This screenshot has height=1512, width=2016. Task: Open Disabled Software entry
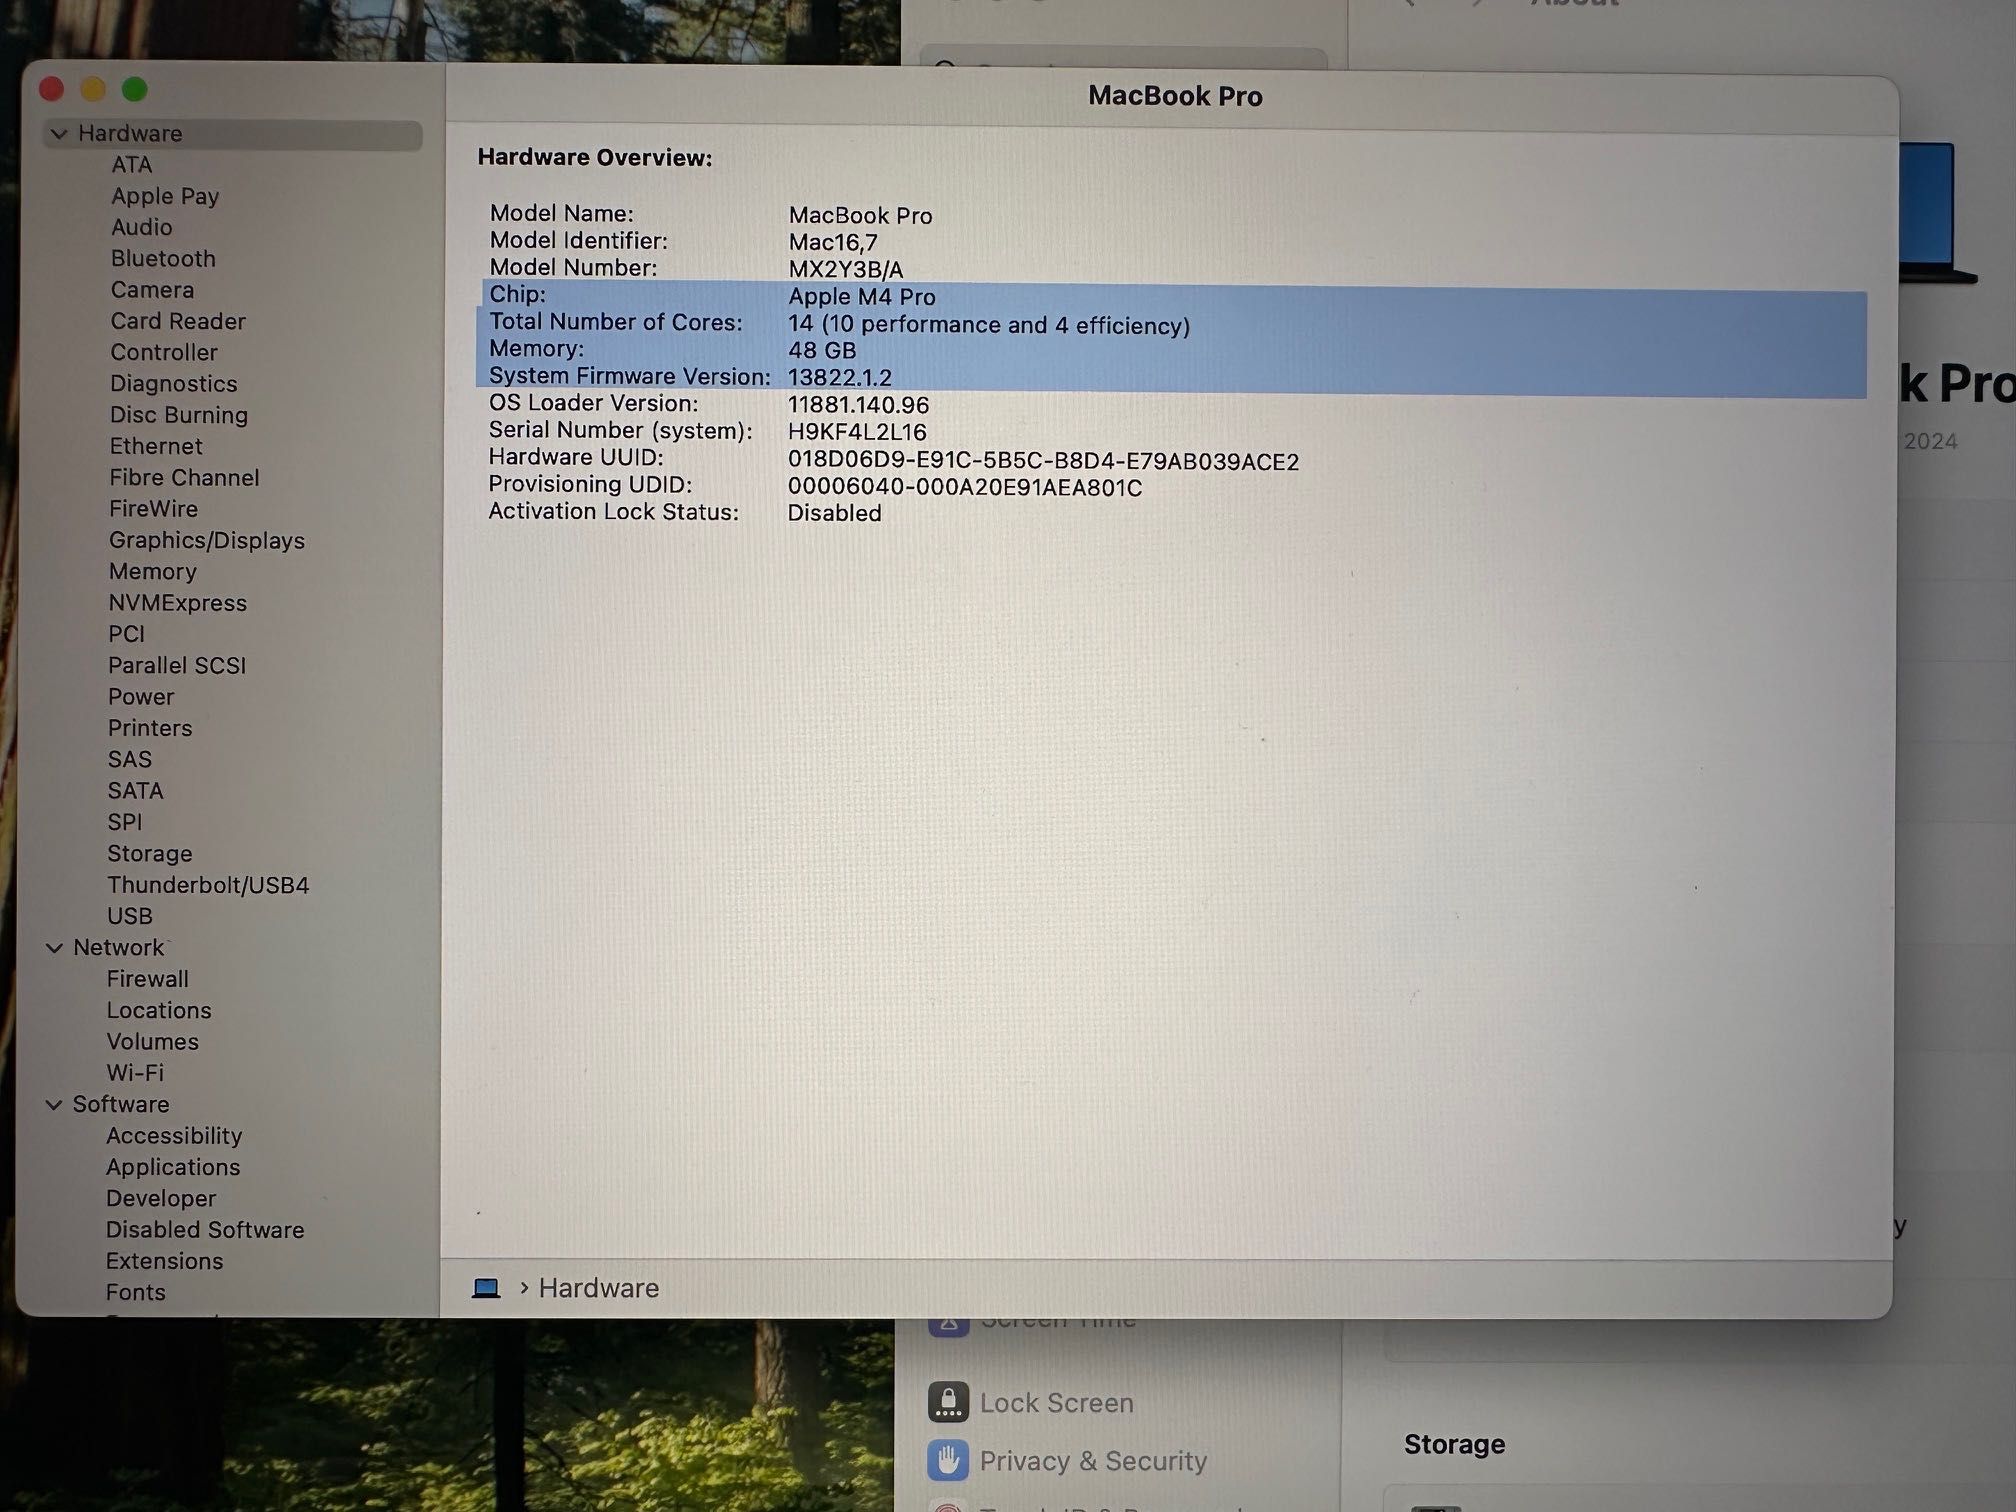205,1230
